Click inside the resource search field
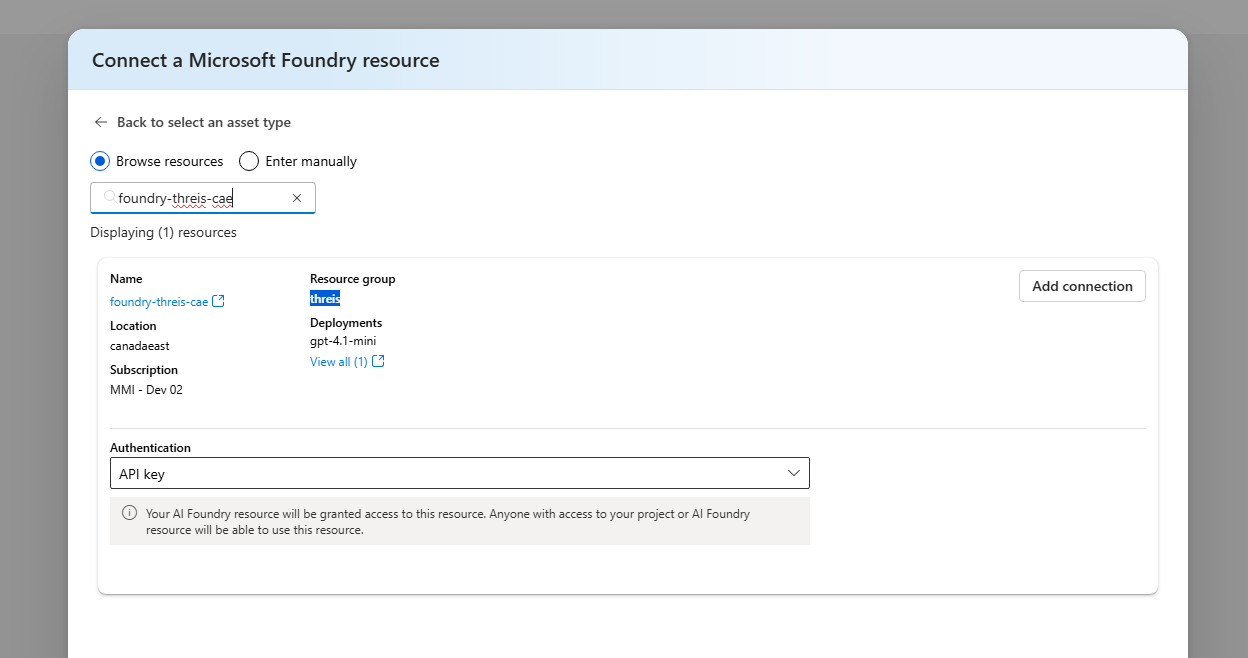Image resolution: width=1248 pixels, height=658 pixels. tap(203, 198)
